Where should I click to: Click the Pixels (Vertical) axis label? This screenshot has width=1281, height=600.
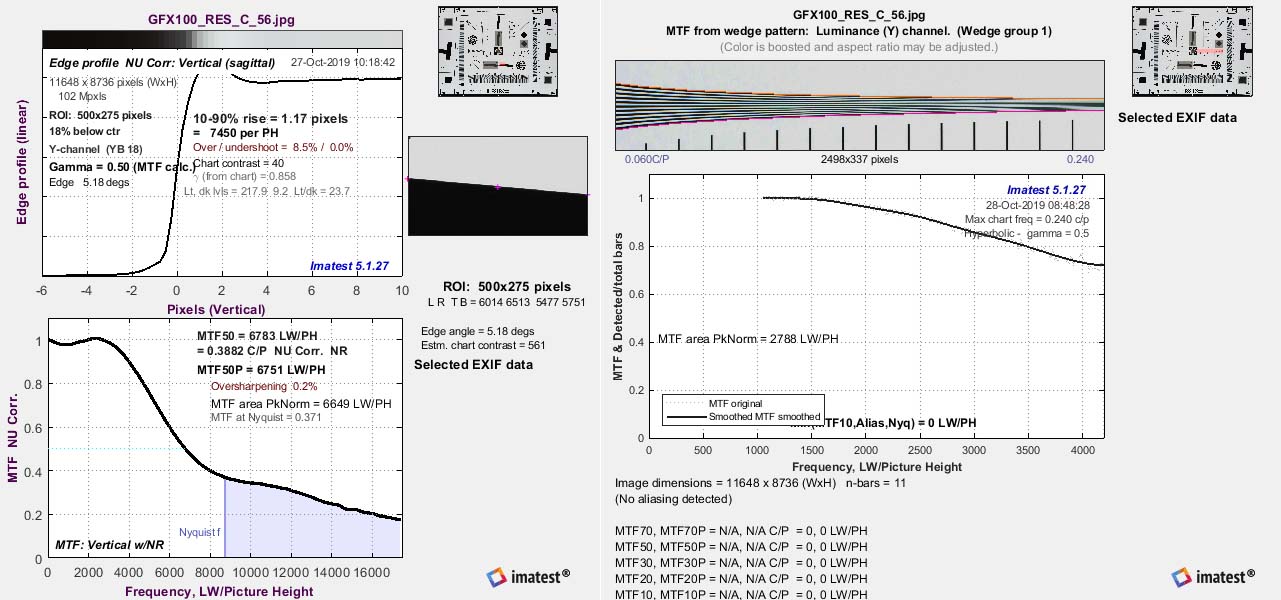216,309
